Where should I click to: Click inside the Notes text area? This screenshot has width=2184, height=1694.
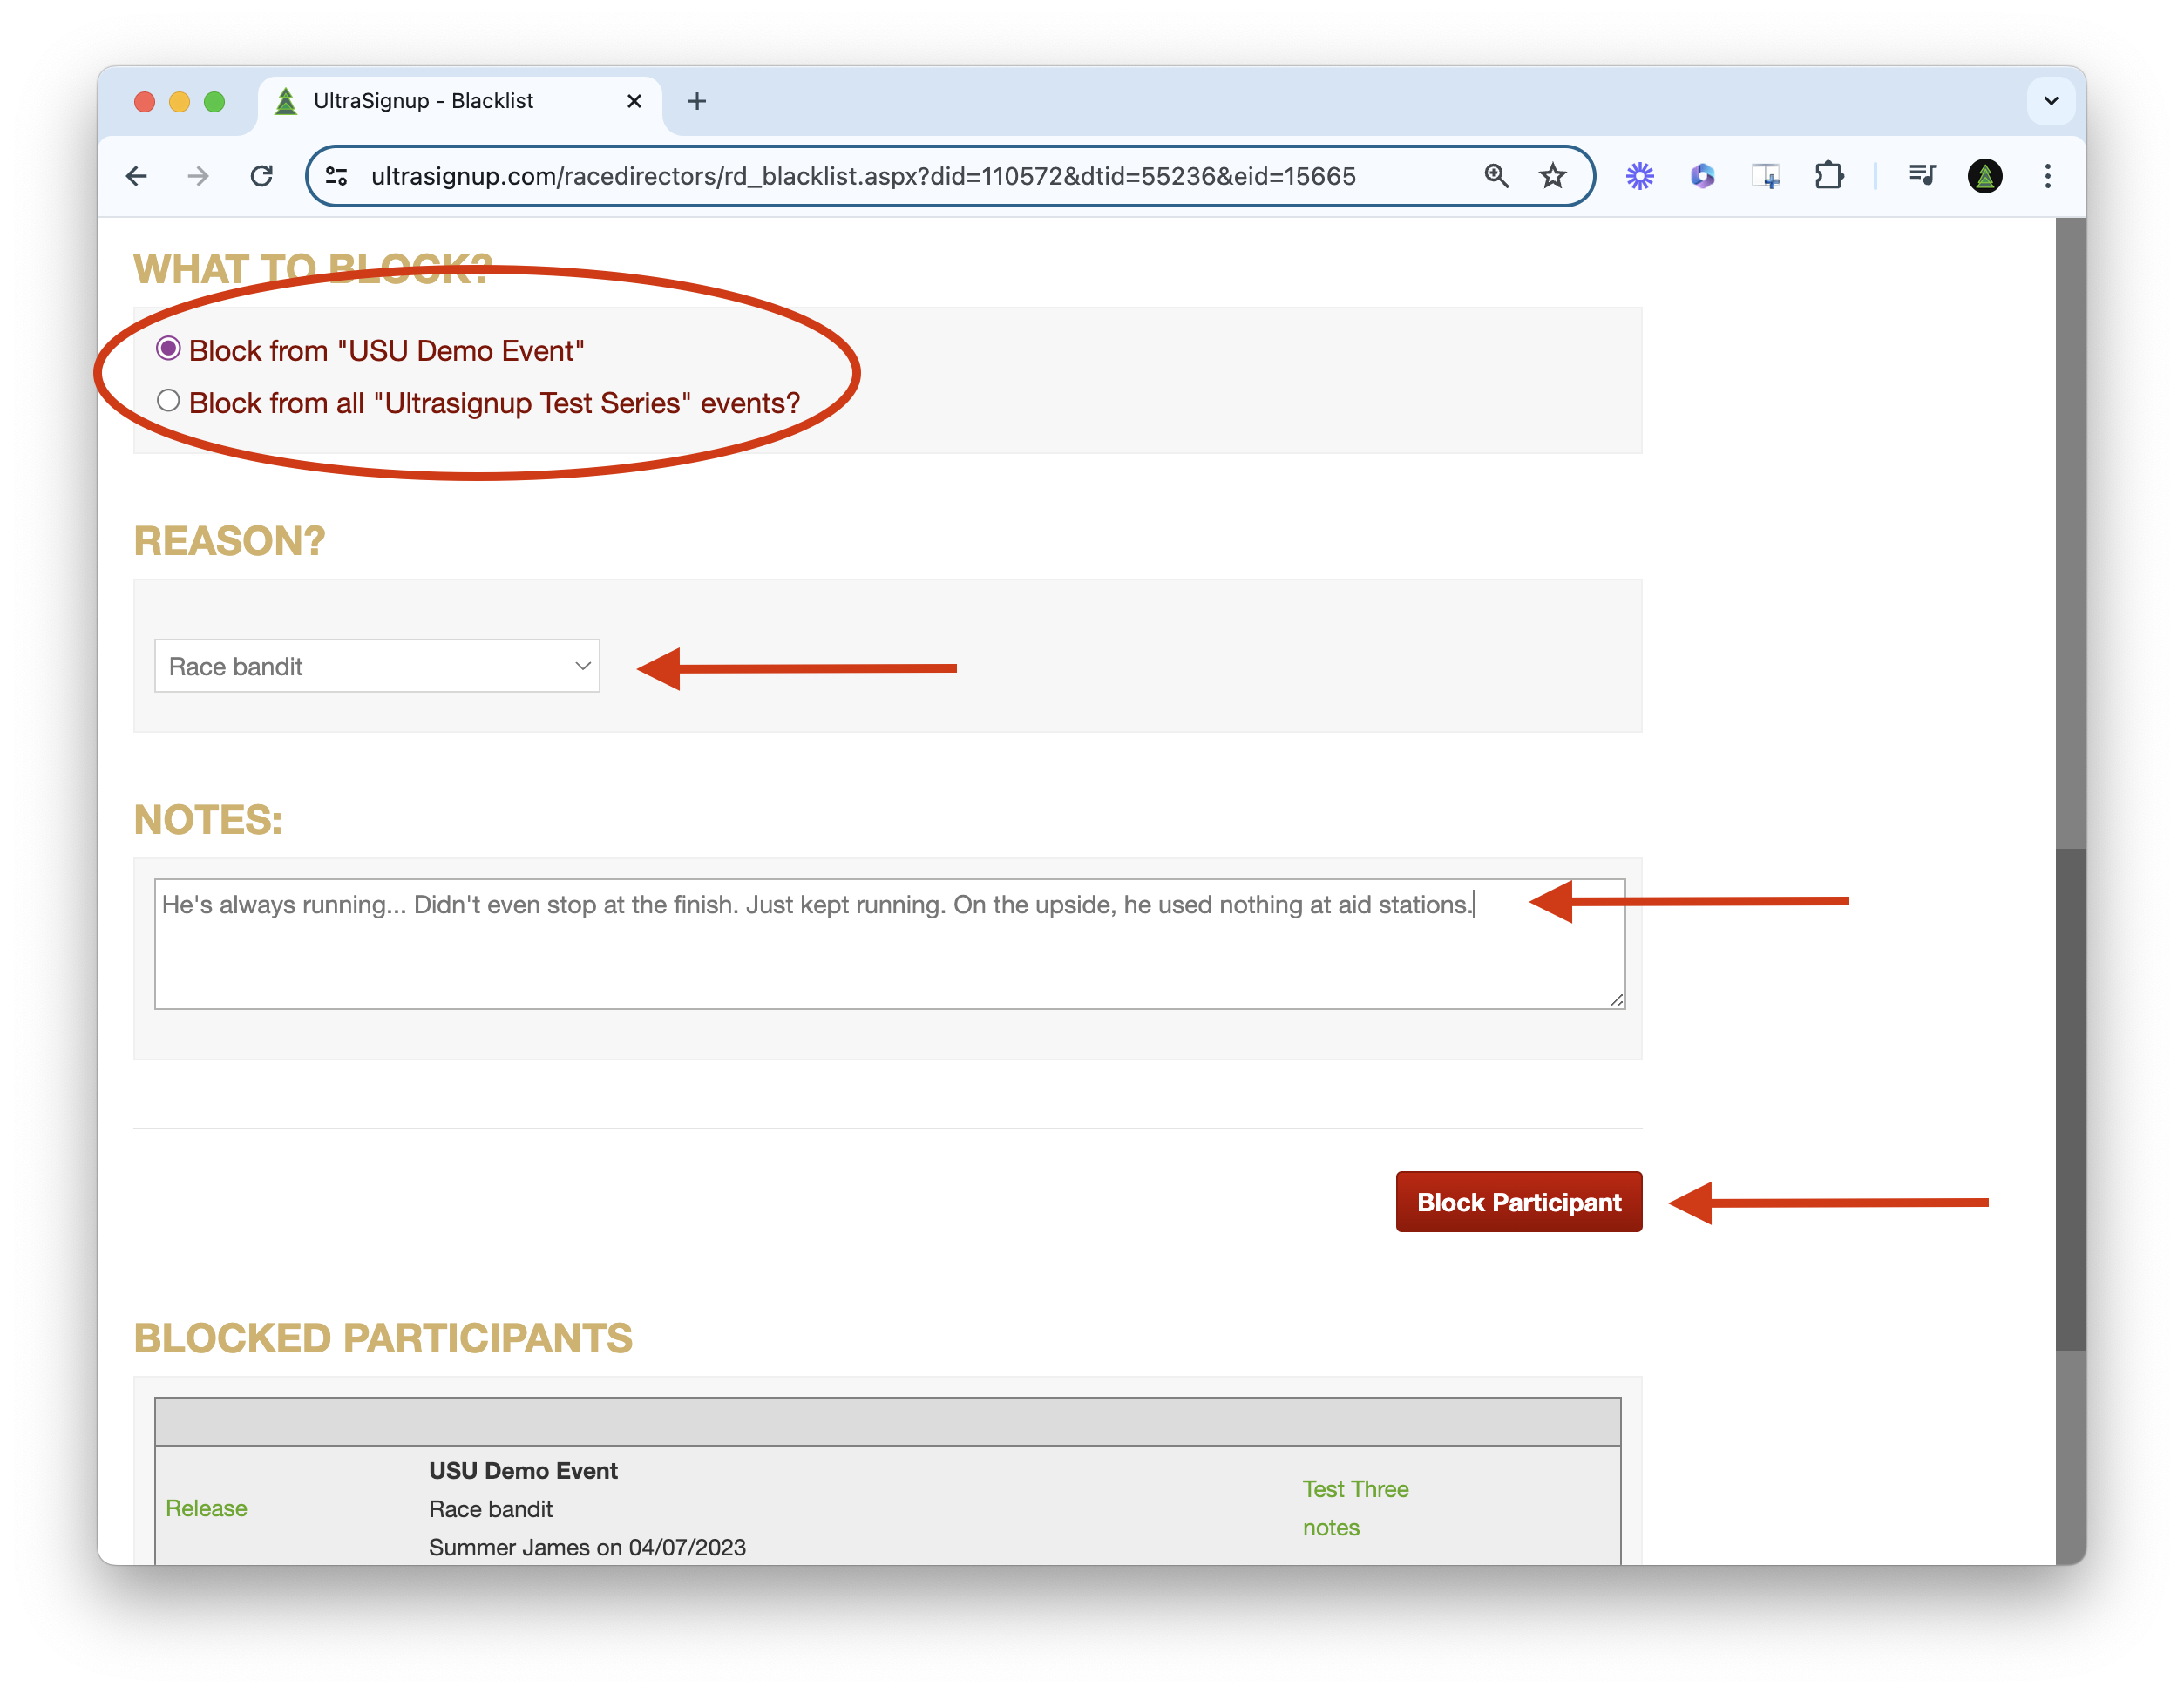click(x=889, y=940)
